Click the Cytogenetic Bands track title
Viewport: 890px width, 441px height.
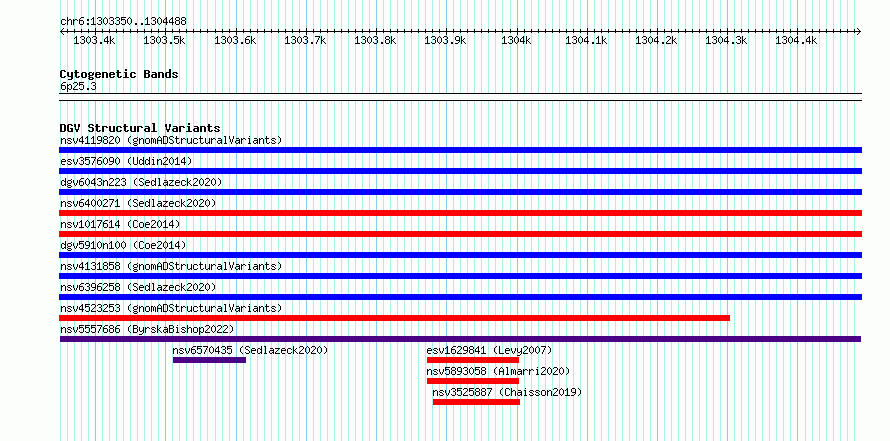119,74
